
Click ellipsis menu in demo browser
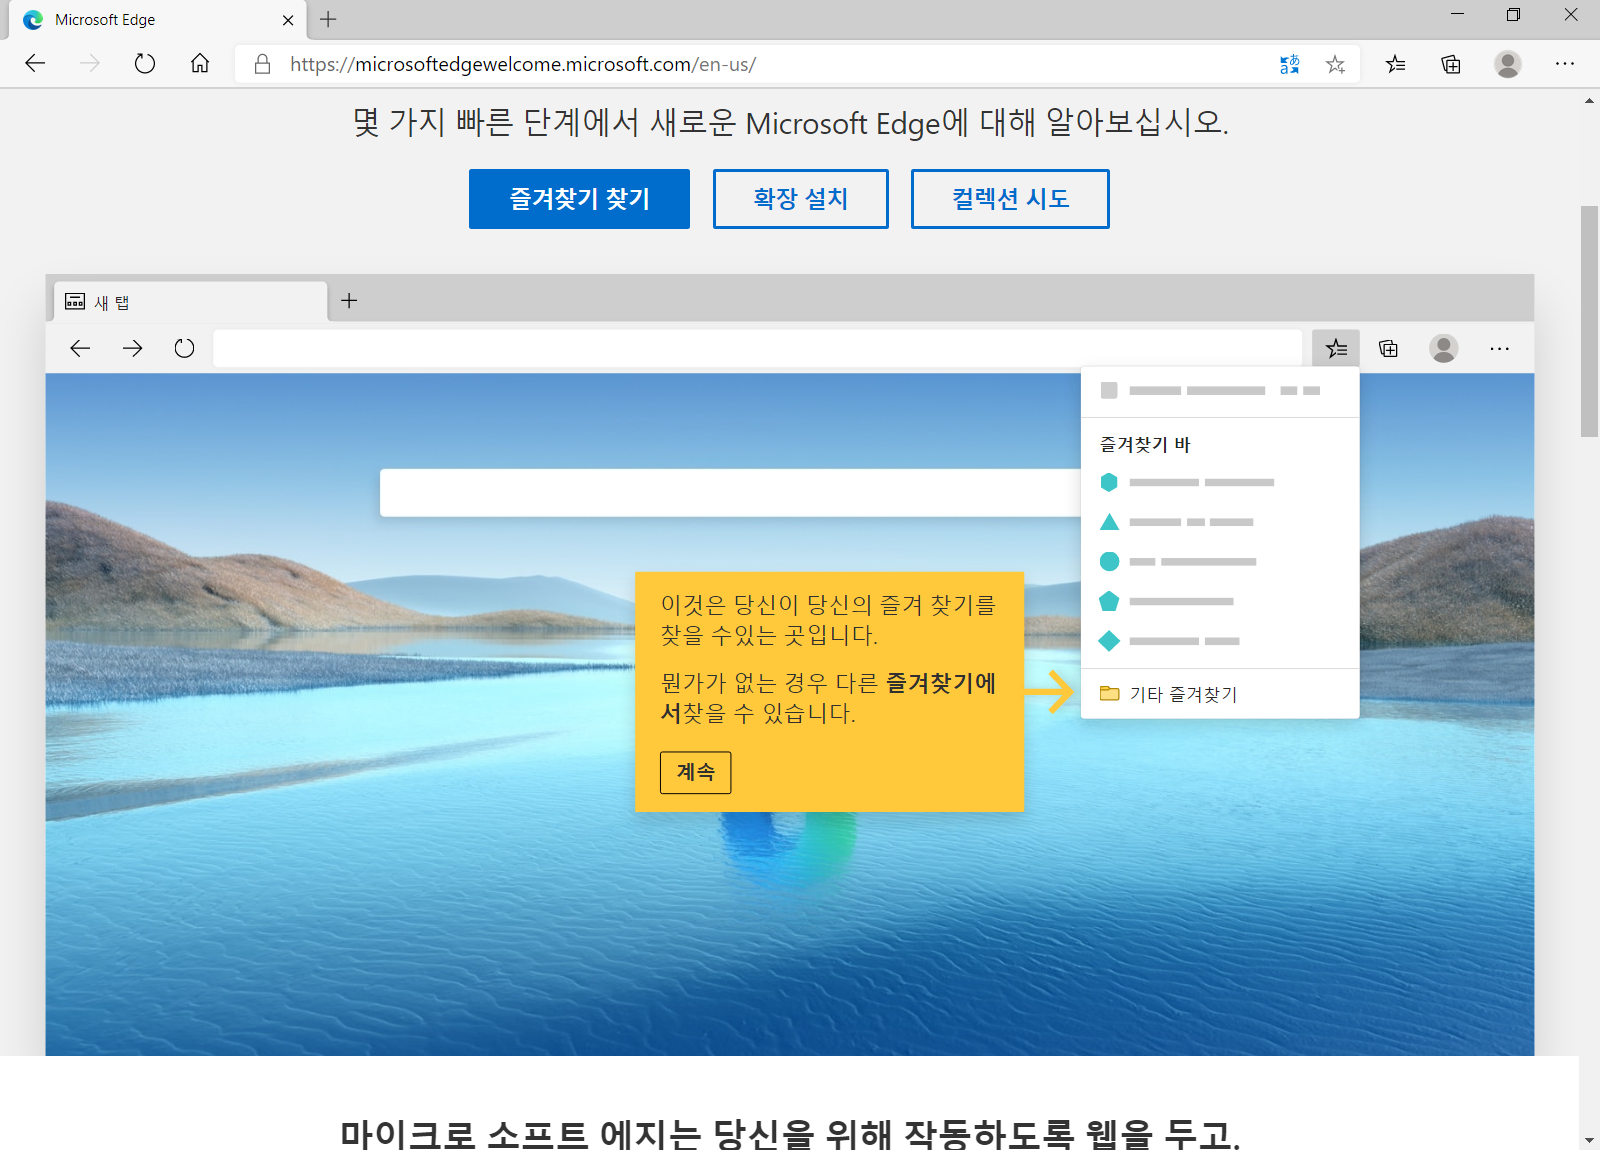click(1499, 348)
